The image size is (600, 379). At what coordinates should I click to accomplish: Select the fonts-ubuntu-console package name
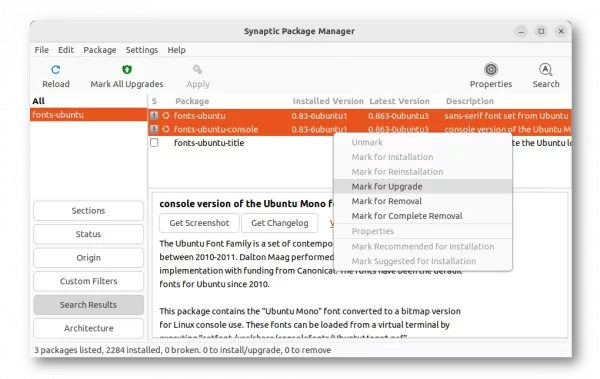coord(216,129)
